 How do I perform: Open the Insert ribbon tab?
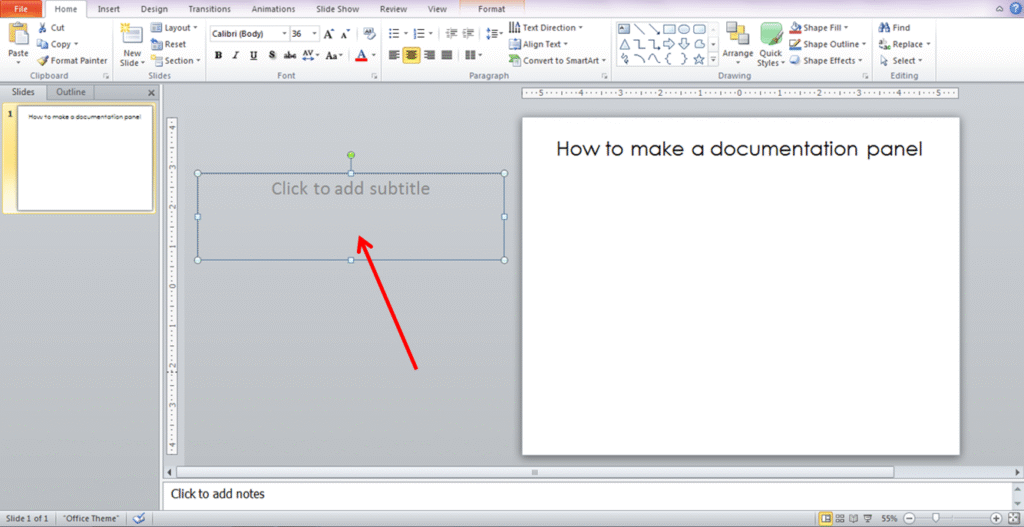(108, 9)
